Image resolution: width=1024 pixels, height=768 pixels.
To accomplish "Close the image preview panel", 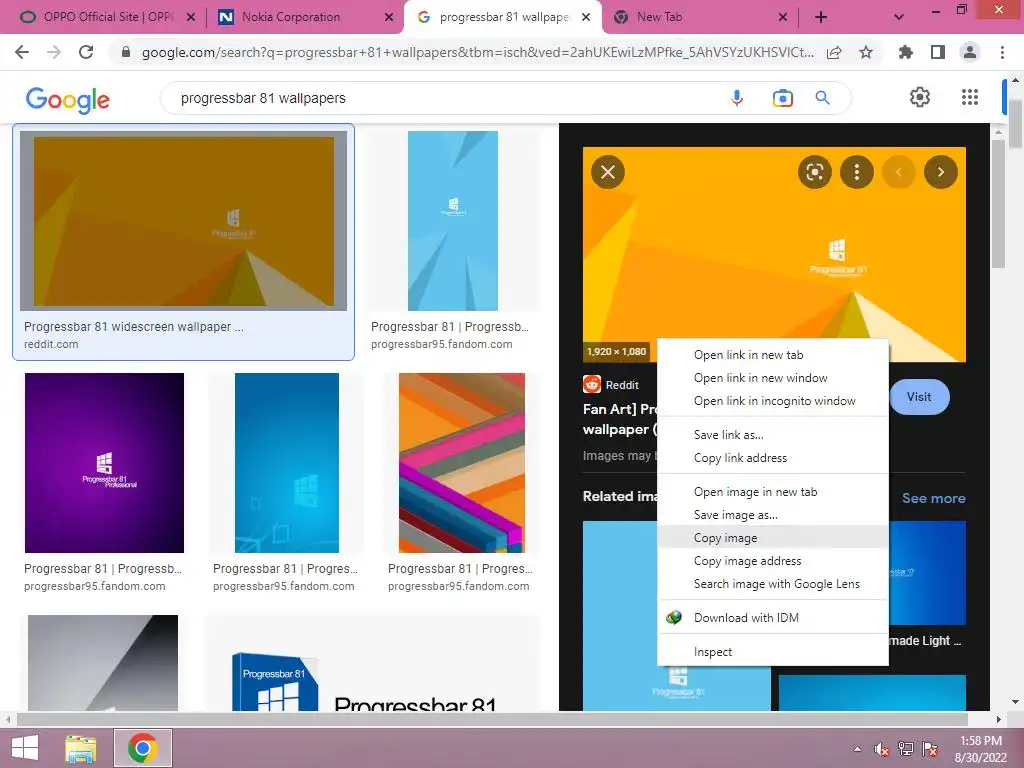I will coord(608,172).
